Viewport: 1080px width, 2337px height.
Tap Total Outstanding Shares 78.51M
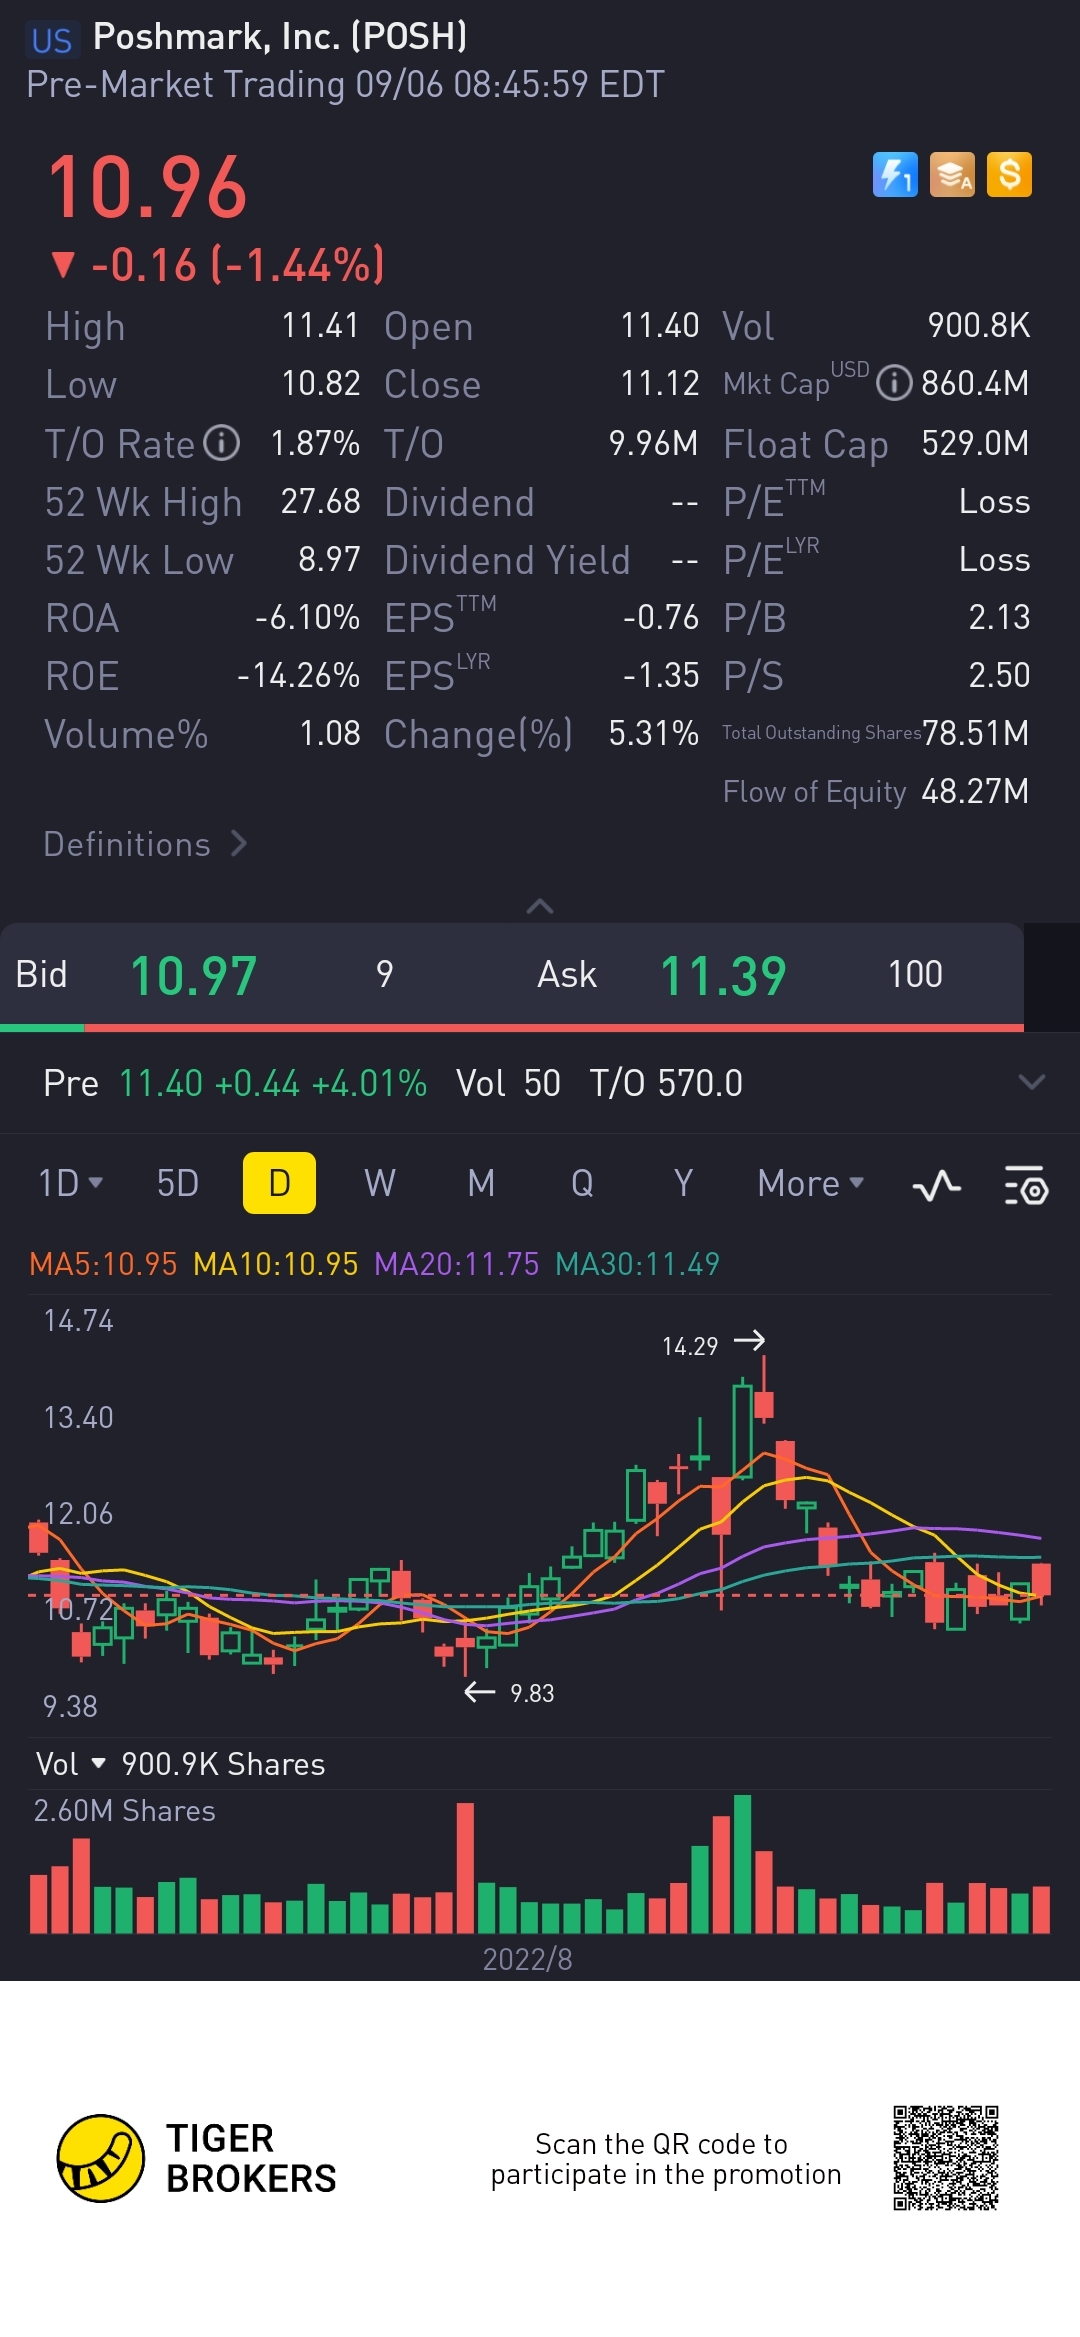point(876,733)
